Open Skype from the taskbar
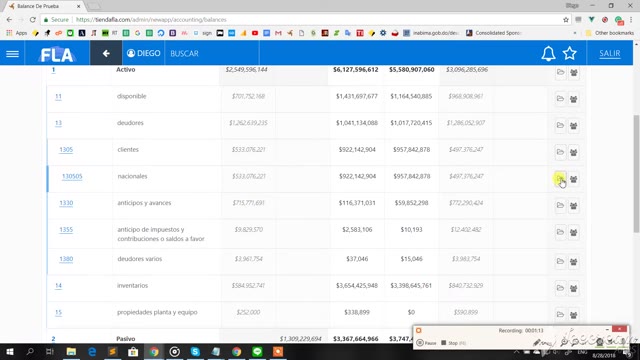Viewport: 640px width, 360px height. coord(195,351)
